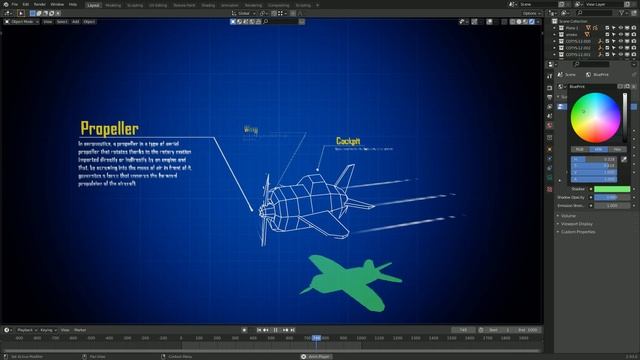The height and width of the screenshot is (360, 640).
Task: Switch viewport to Solid shading mode
Action: tap(519, 22)
